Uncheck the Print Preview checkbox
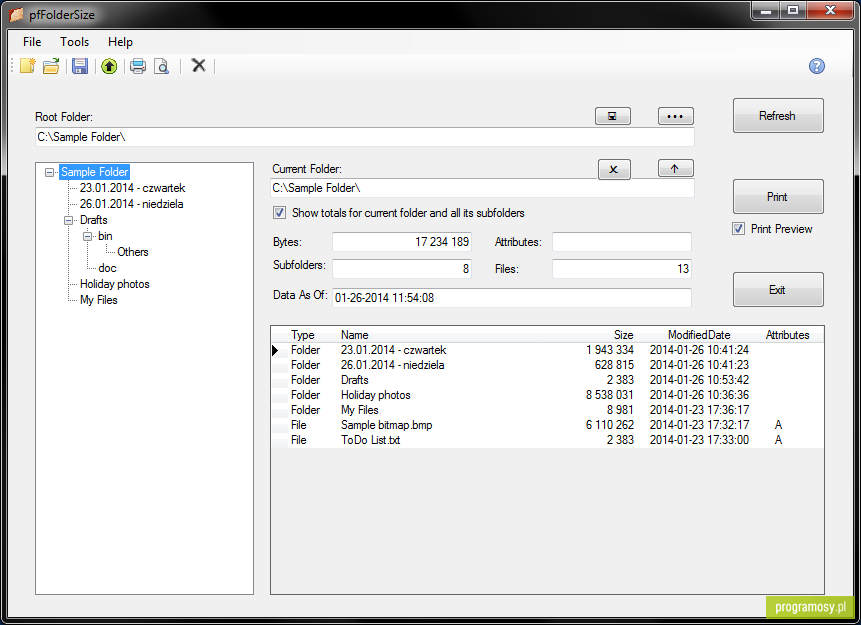Screen dimensions: 861x625 (739, 228)
